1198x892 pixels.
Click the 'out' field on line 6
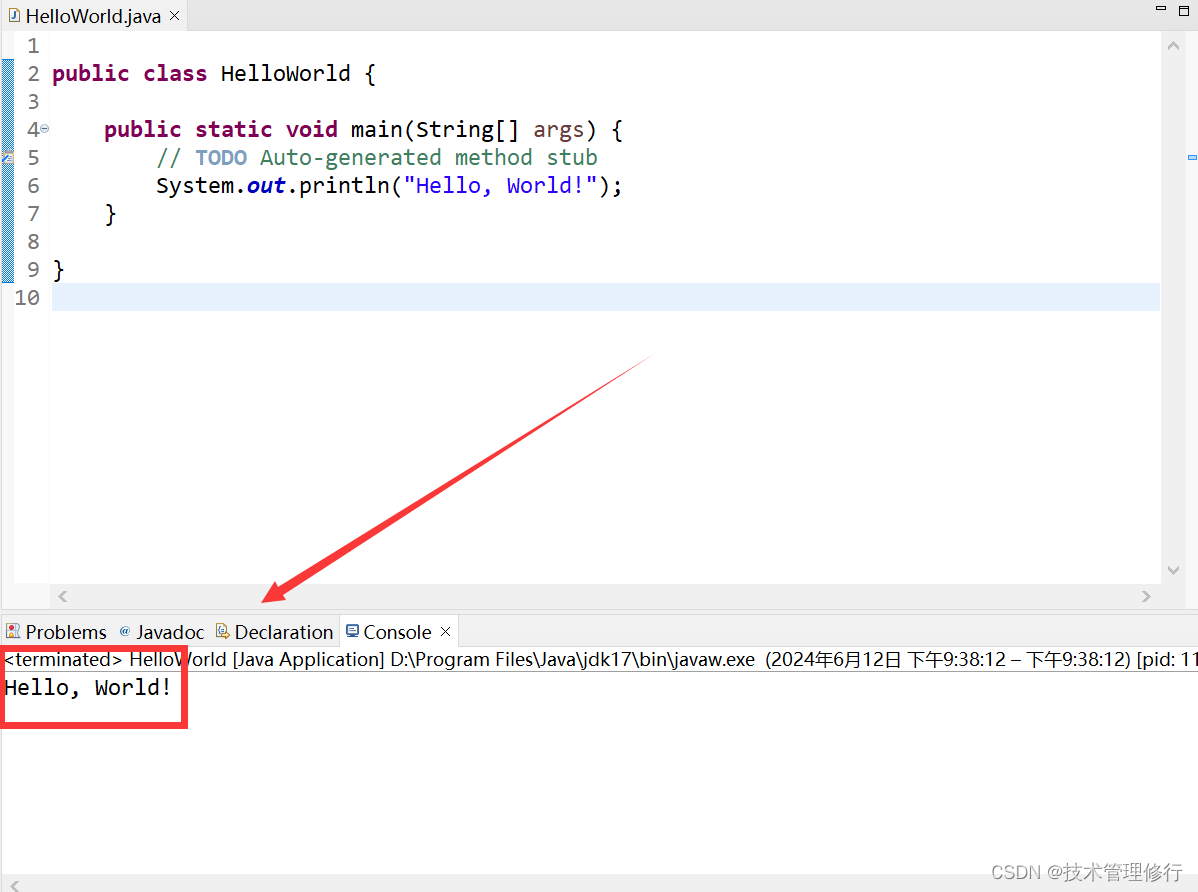pyautogui.click(x=266, y=186)
